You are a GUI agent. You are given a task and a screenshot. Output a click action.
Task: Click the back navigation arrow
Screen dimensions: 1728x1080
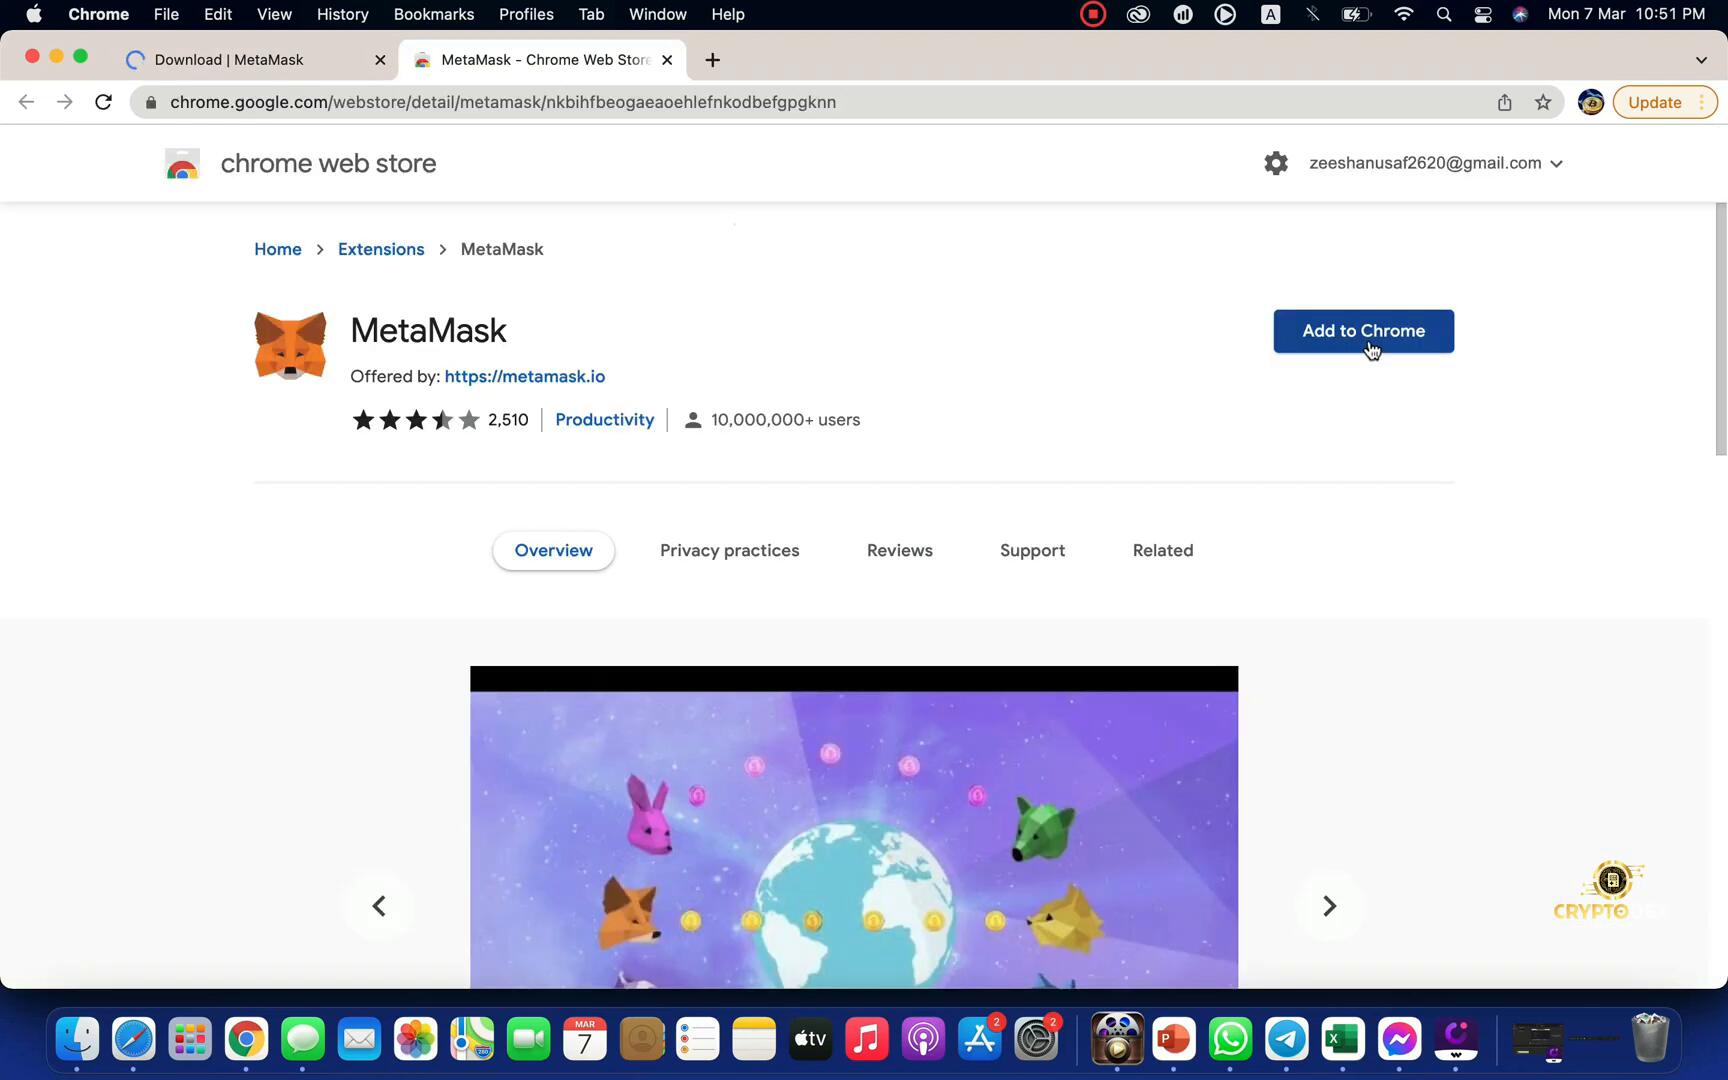point(27,102)
